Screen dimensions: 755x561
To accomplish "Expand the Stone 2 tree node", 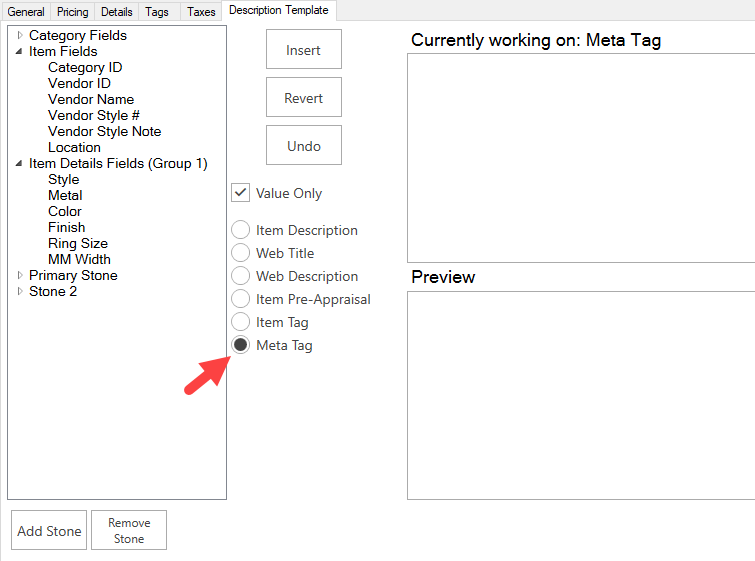I will click(x=20, y=291).
